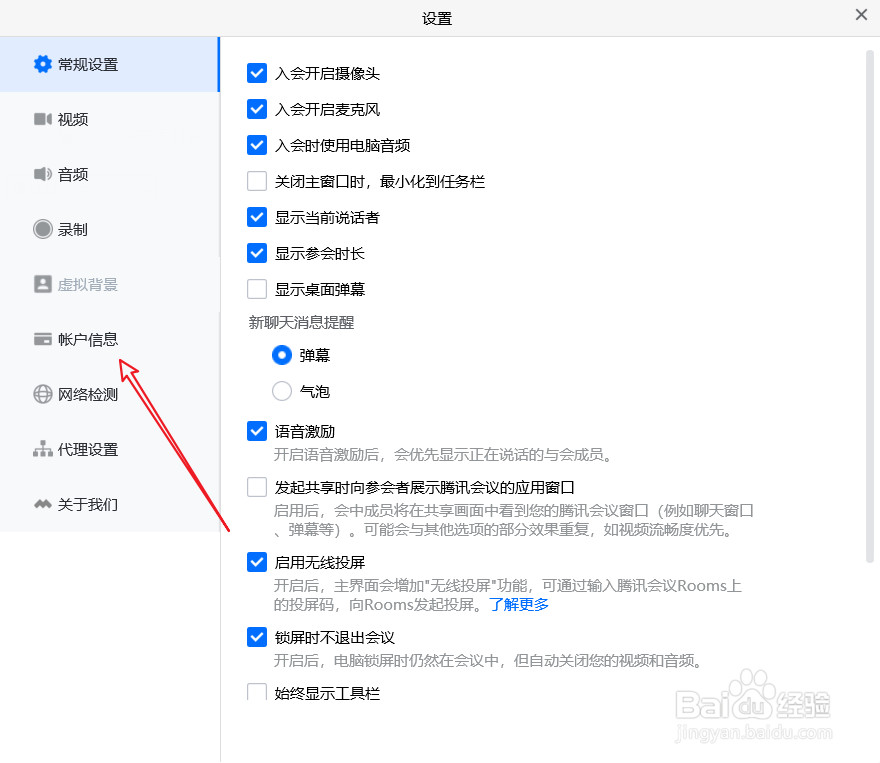Disable 语音激励 checkbox
The width and height of the screenshot is (880, 763).
click(257, 431)
